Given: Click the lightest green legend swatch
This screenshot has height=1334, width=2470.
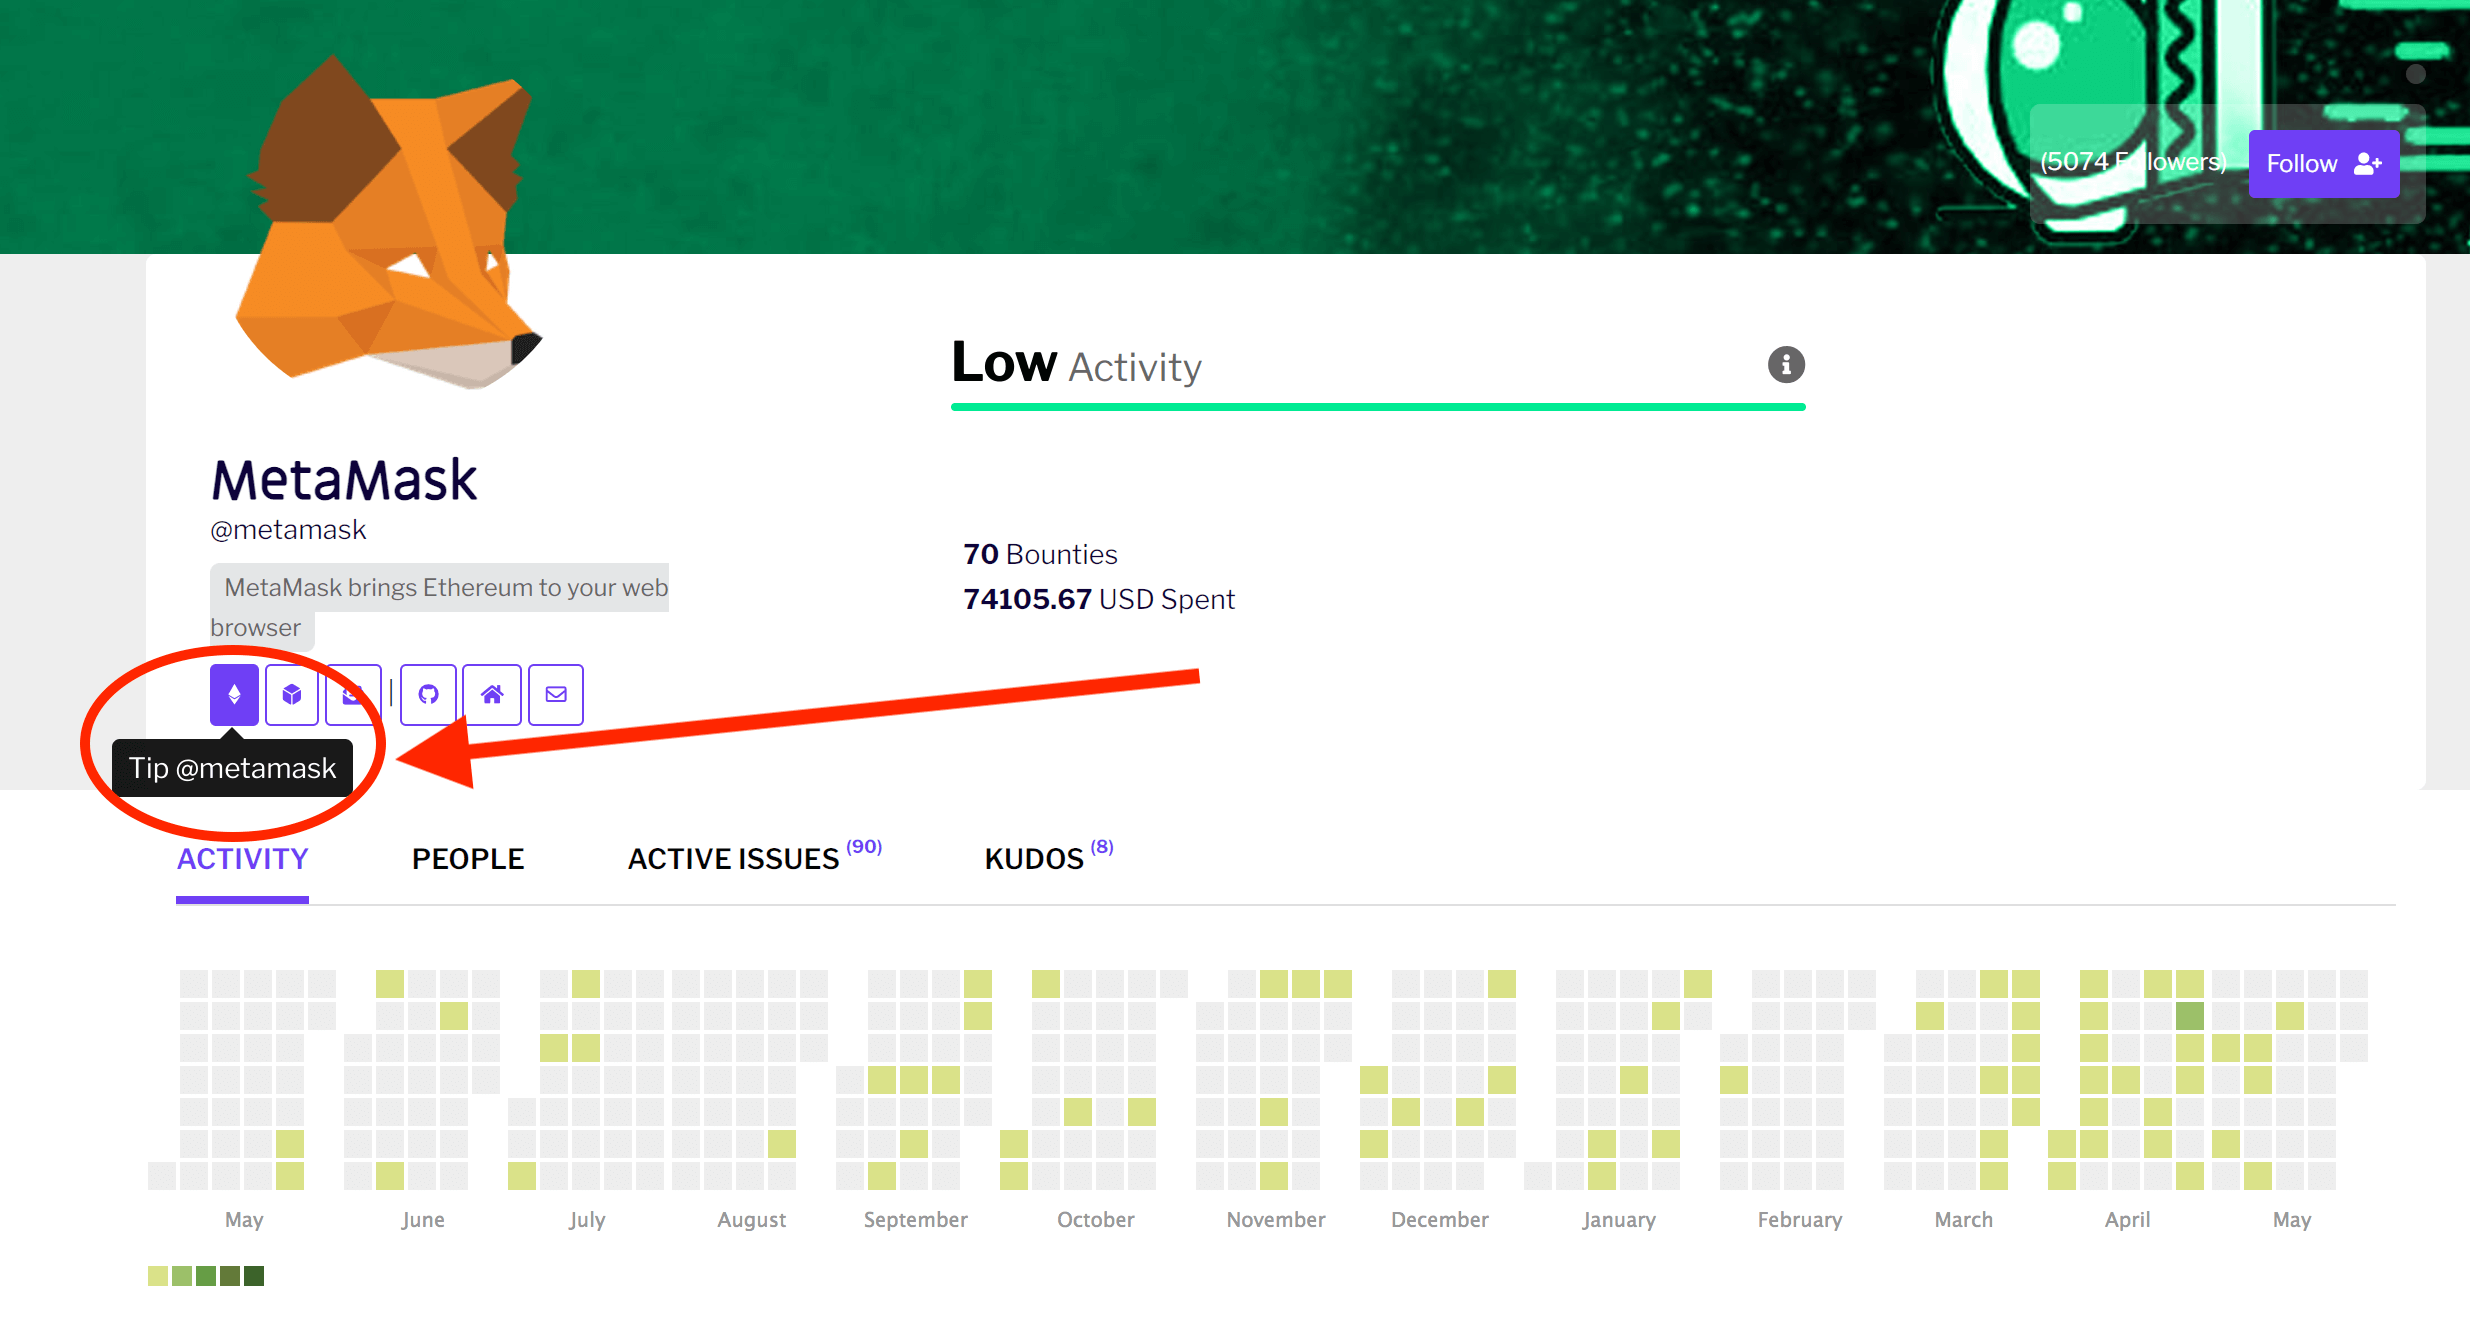Looking at the screenshot, I should [x=158, y=1276].
